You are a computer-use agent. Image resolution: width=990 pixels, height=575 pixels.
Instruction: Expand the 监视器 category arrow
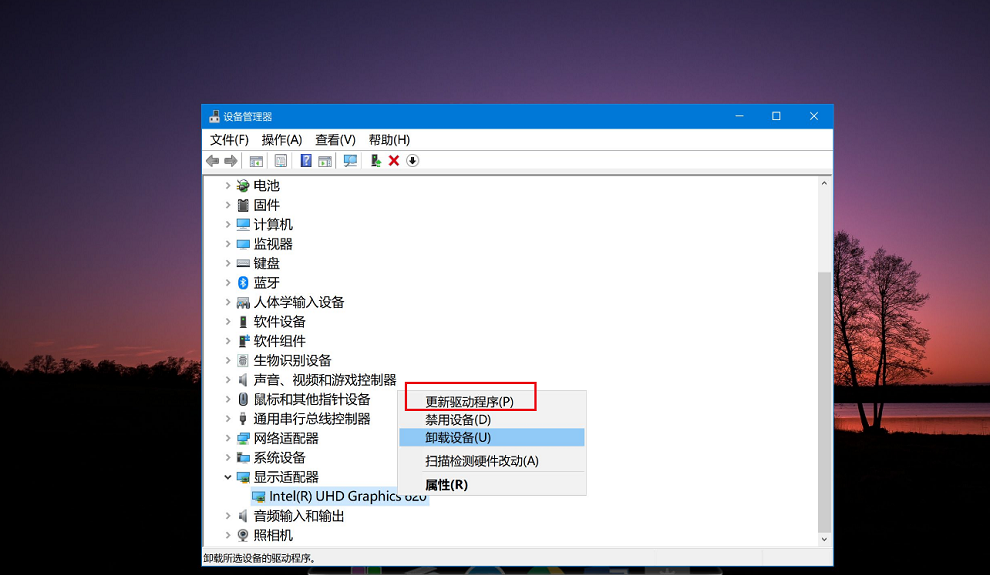pos(228,244)
